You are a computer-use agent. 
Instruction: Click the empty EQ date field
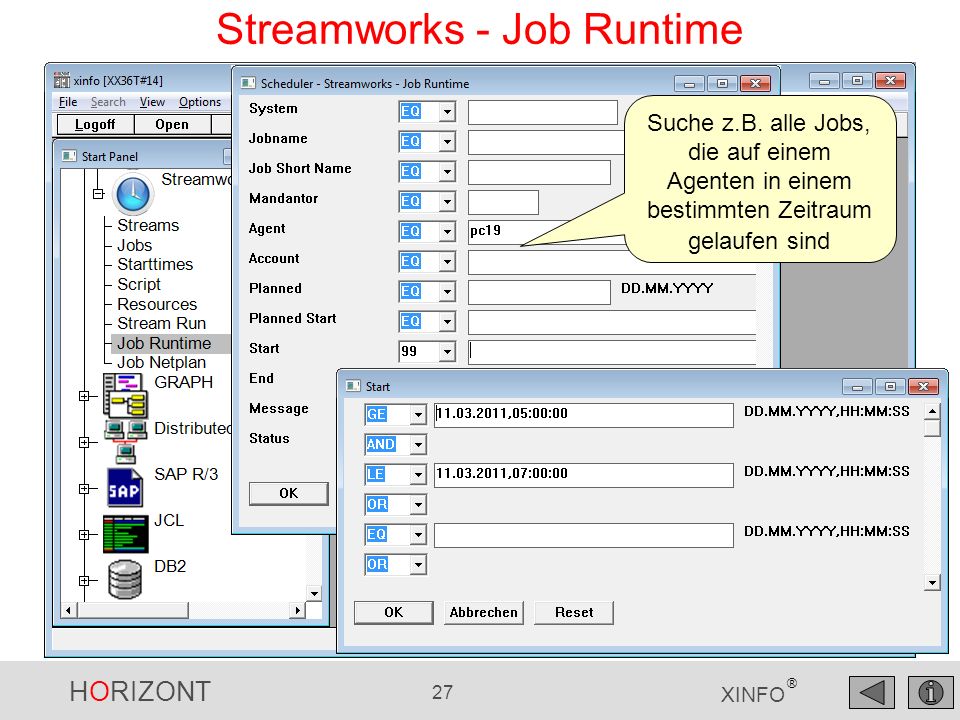[583, 534]
